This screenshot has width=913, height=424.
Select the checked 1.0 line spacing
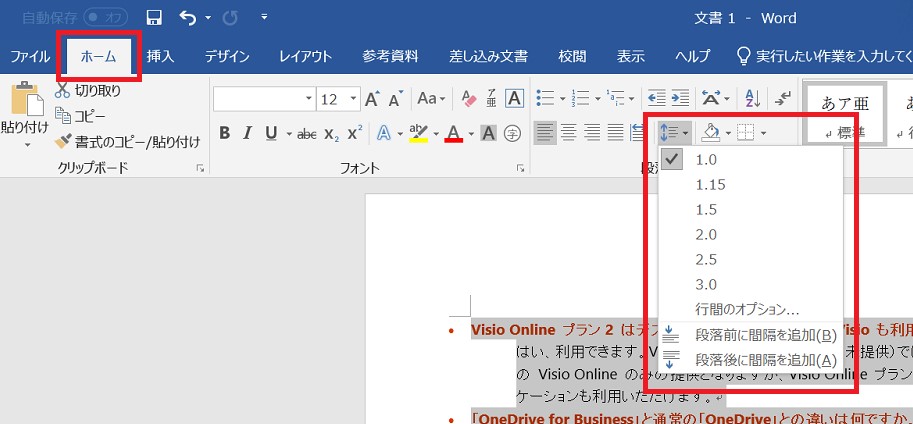(x=706, y=160)
